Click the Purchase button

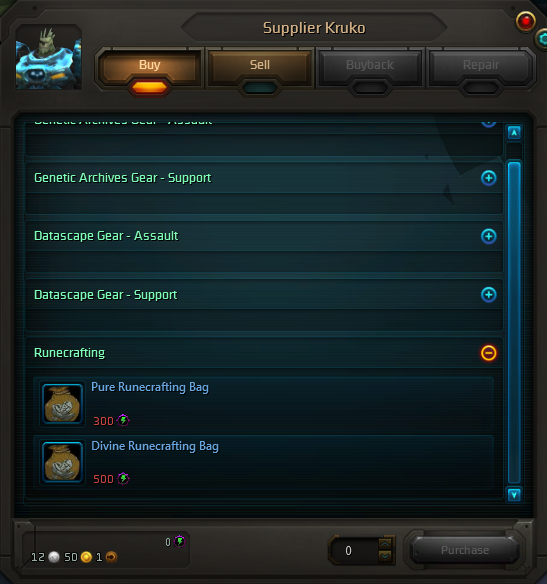point(465,550)
